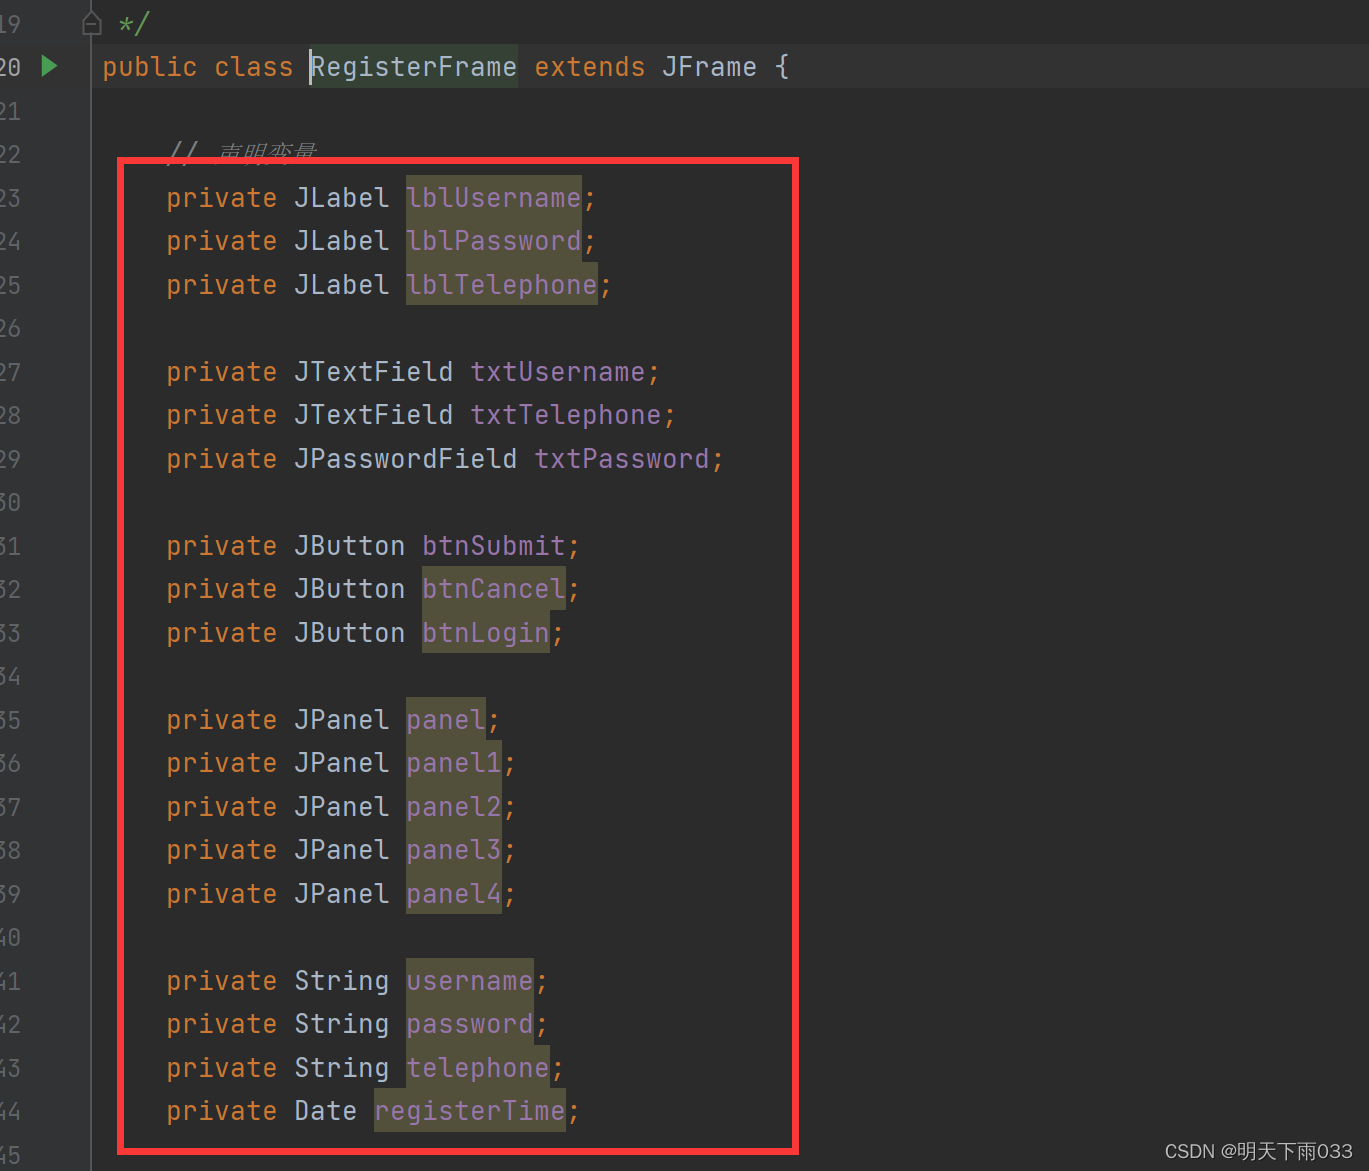Viewport: 1369px width, 1171px height.
Task: Click the panel1 variable
Action: tap(454, 763)
